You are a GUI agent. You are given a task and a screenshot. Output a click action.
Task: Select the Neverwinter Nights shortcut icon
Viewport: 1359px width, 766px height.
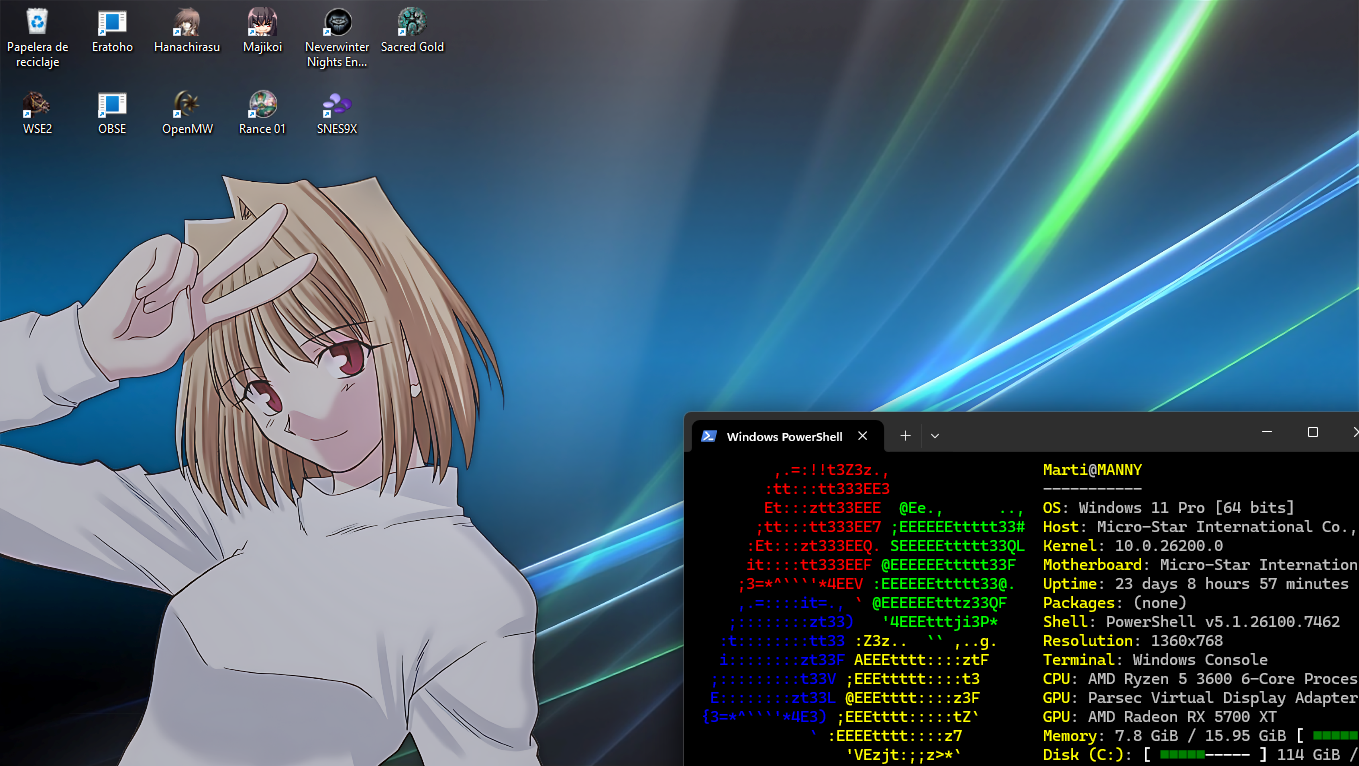click(337, 38)
